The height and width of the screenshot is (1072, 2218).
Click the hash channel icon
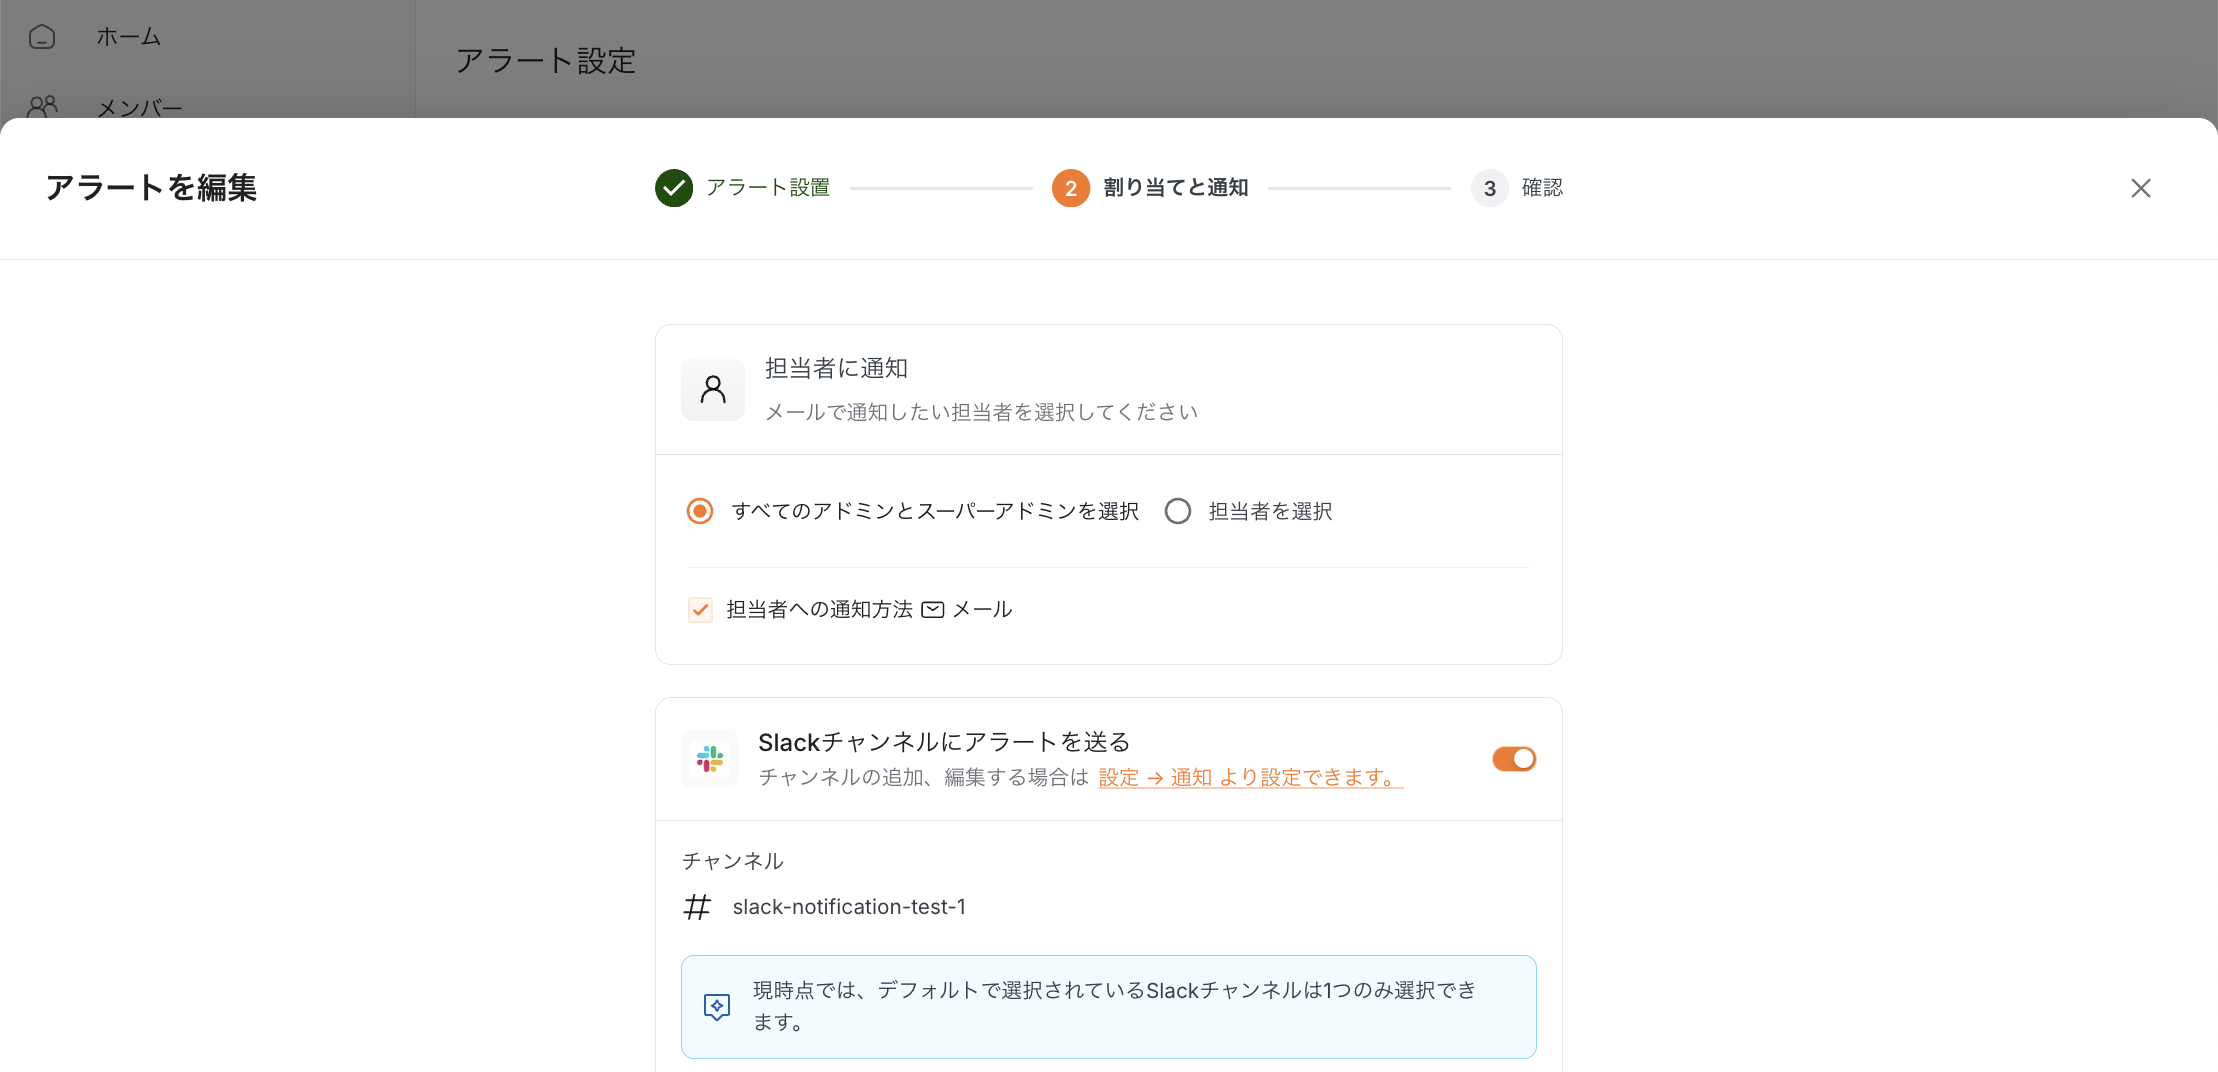pyautogui.click(x=697, y=907)
